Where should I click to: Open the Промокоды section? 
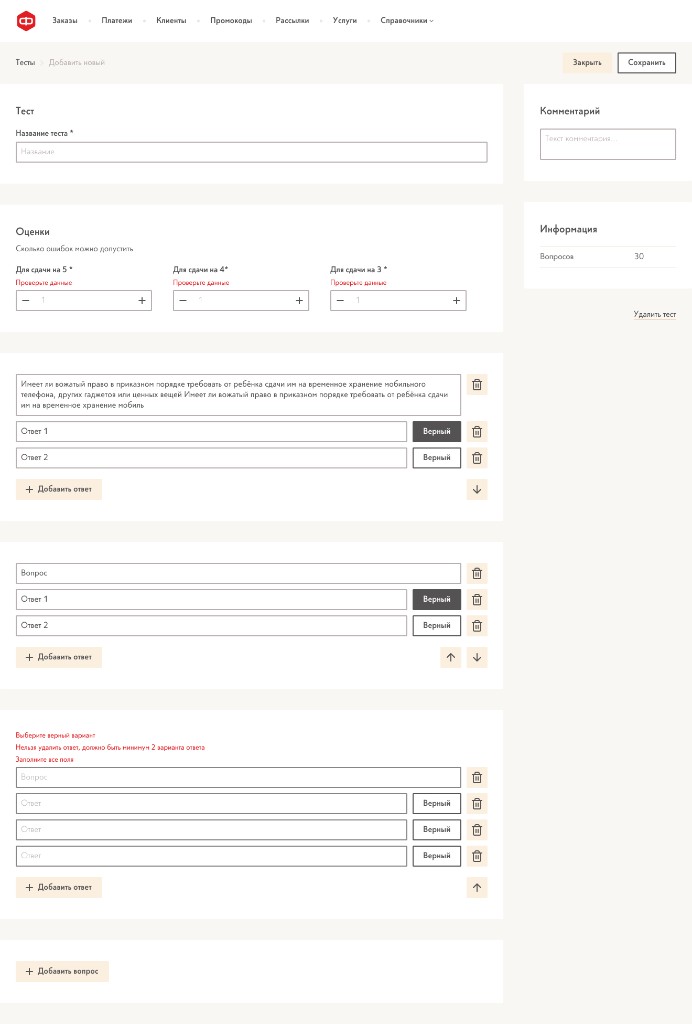[x=231, y=21]
